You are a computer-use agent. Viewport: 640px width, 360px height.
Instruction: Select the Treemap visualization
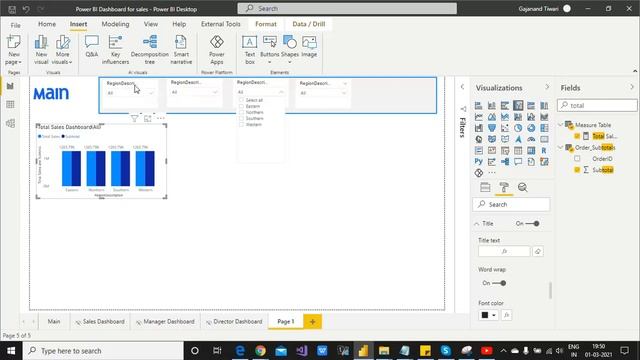point(544,128)
